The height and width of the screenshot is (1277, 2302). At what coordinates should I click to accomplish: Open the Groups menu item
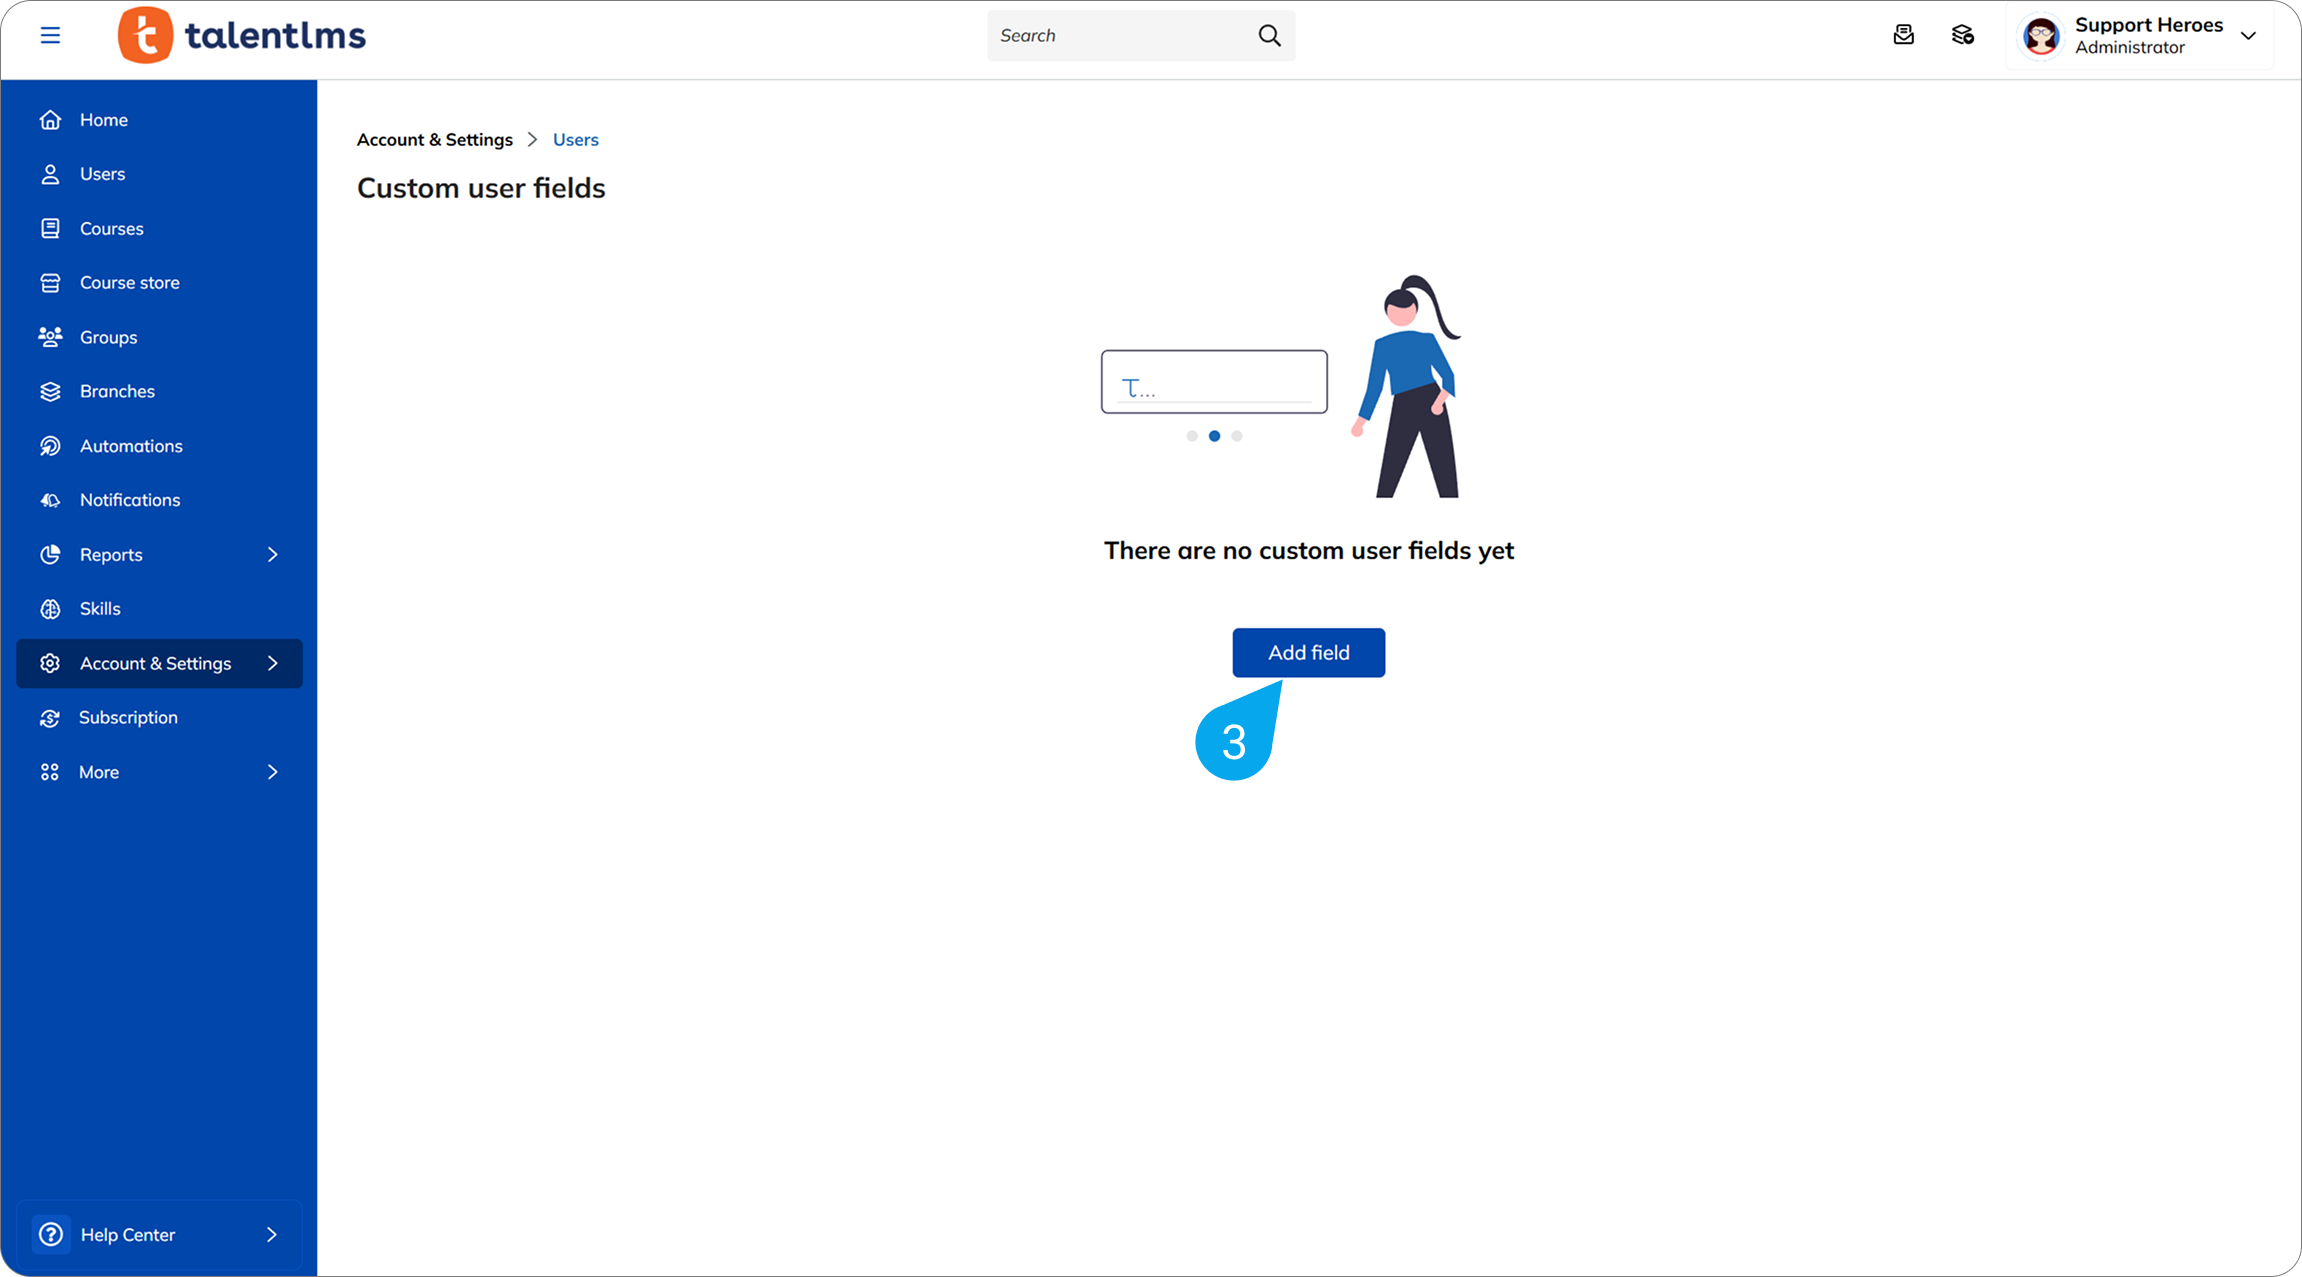tap(108, 338)
